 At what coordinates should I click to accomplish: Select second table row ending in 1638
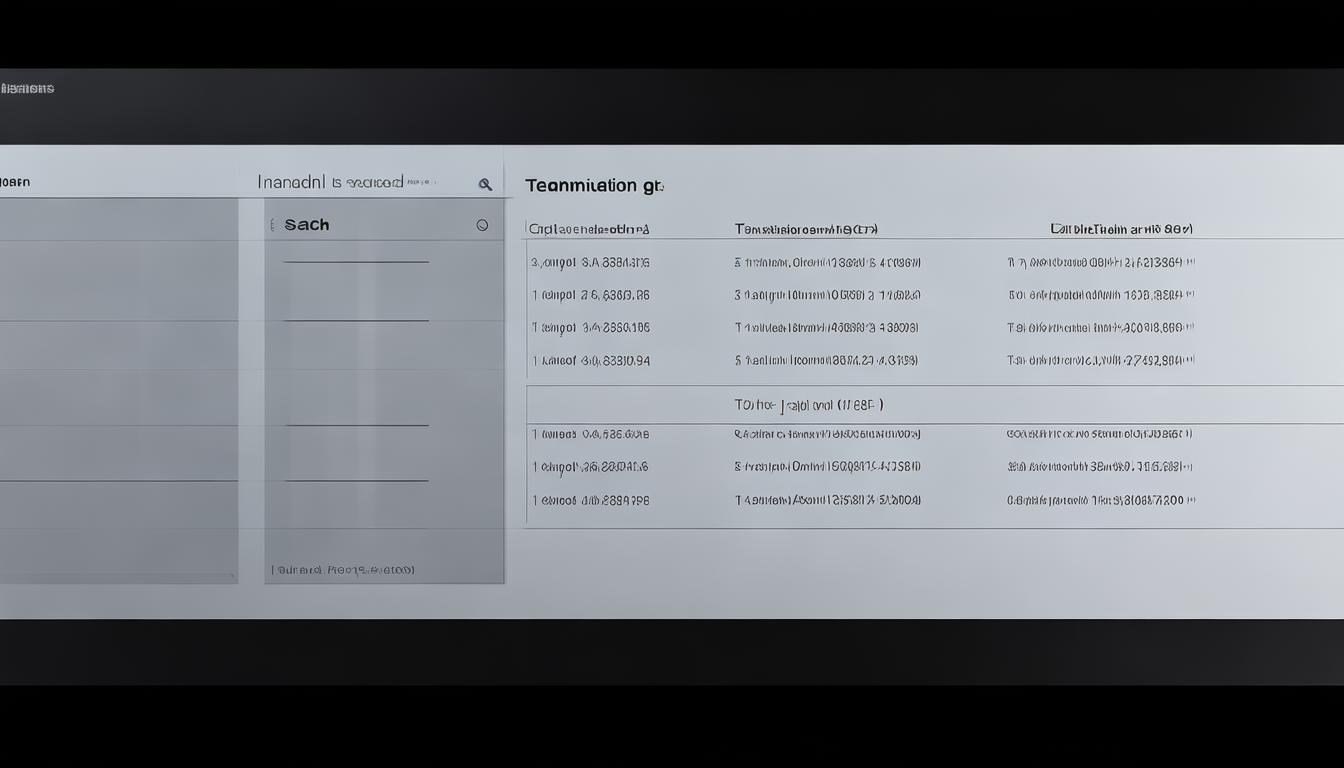[x=1100, y=295]
